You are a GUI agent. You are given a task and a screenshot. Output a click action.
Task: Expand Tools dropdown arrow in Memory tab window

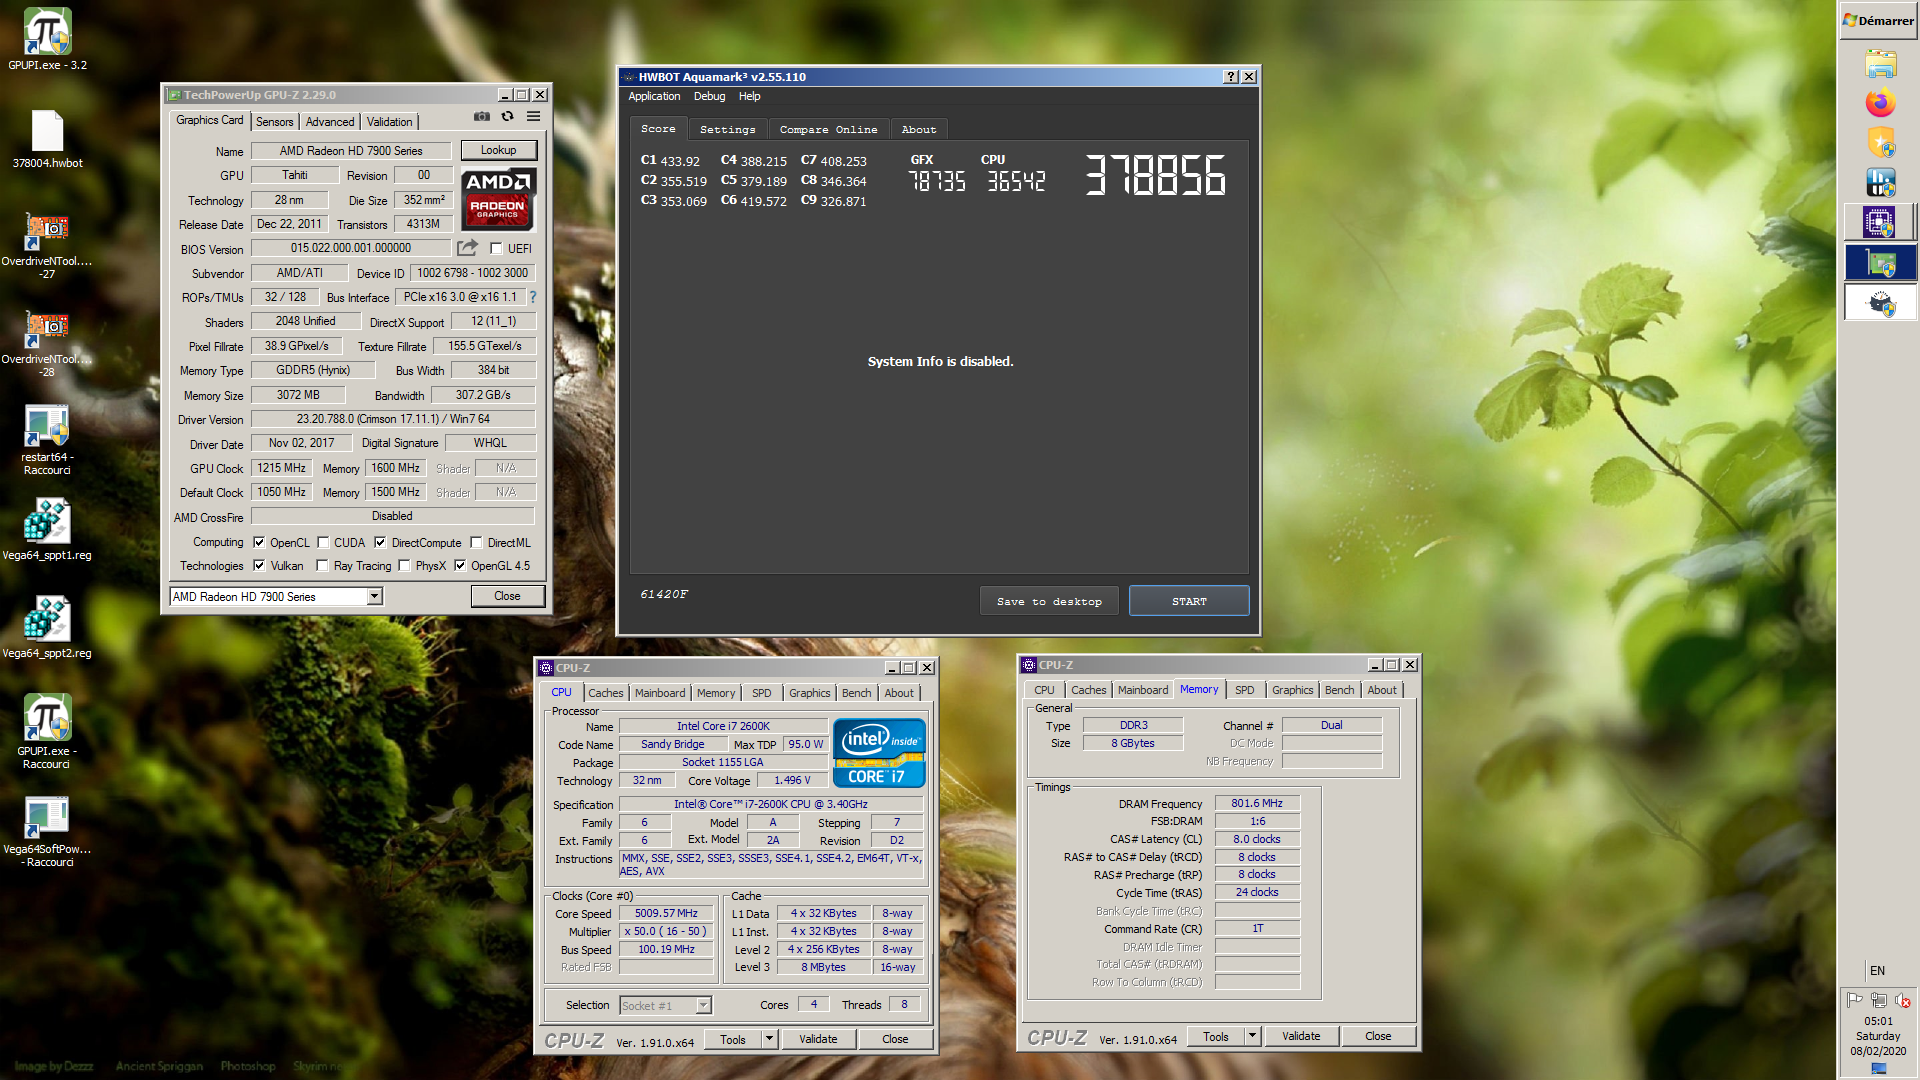click(x=1252, y=1037)
